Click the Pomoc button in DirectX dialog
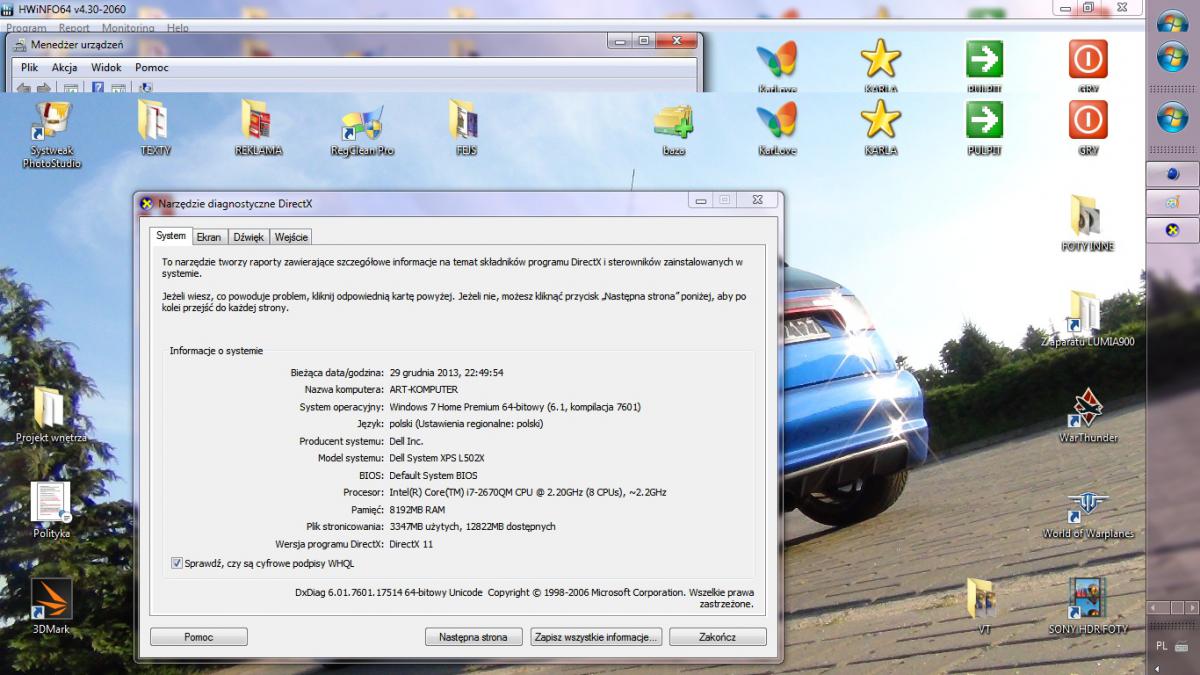The width and height of the screenshot is (1200, 675). click(x=199, y=637)
